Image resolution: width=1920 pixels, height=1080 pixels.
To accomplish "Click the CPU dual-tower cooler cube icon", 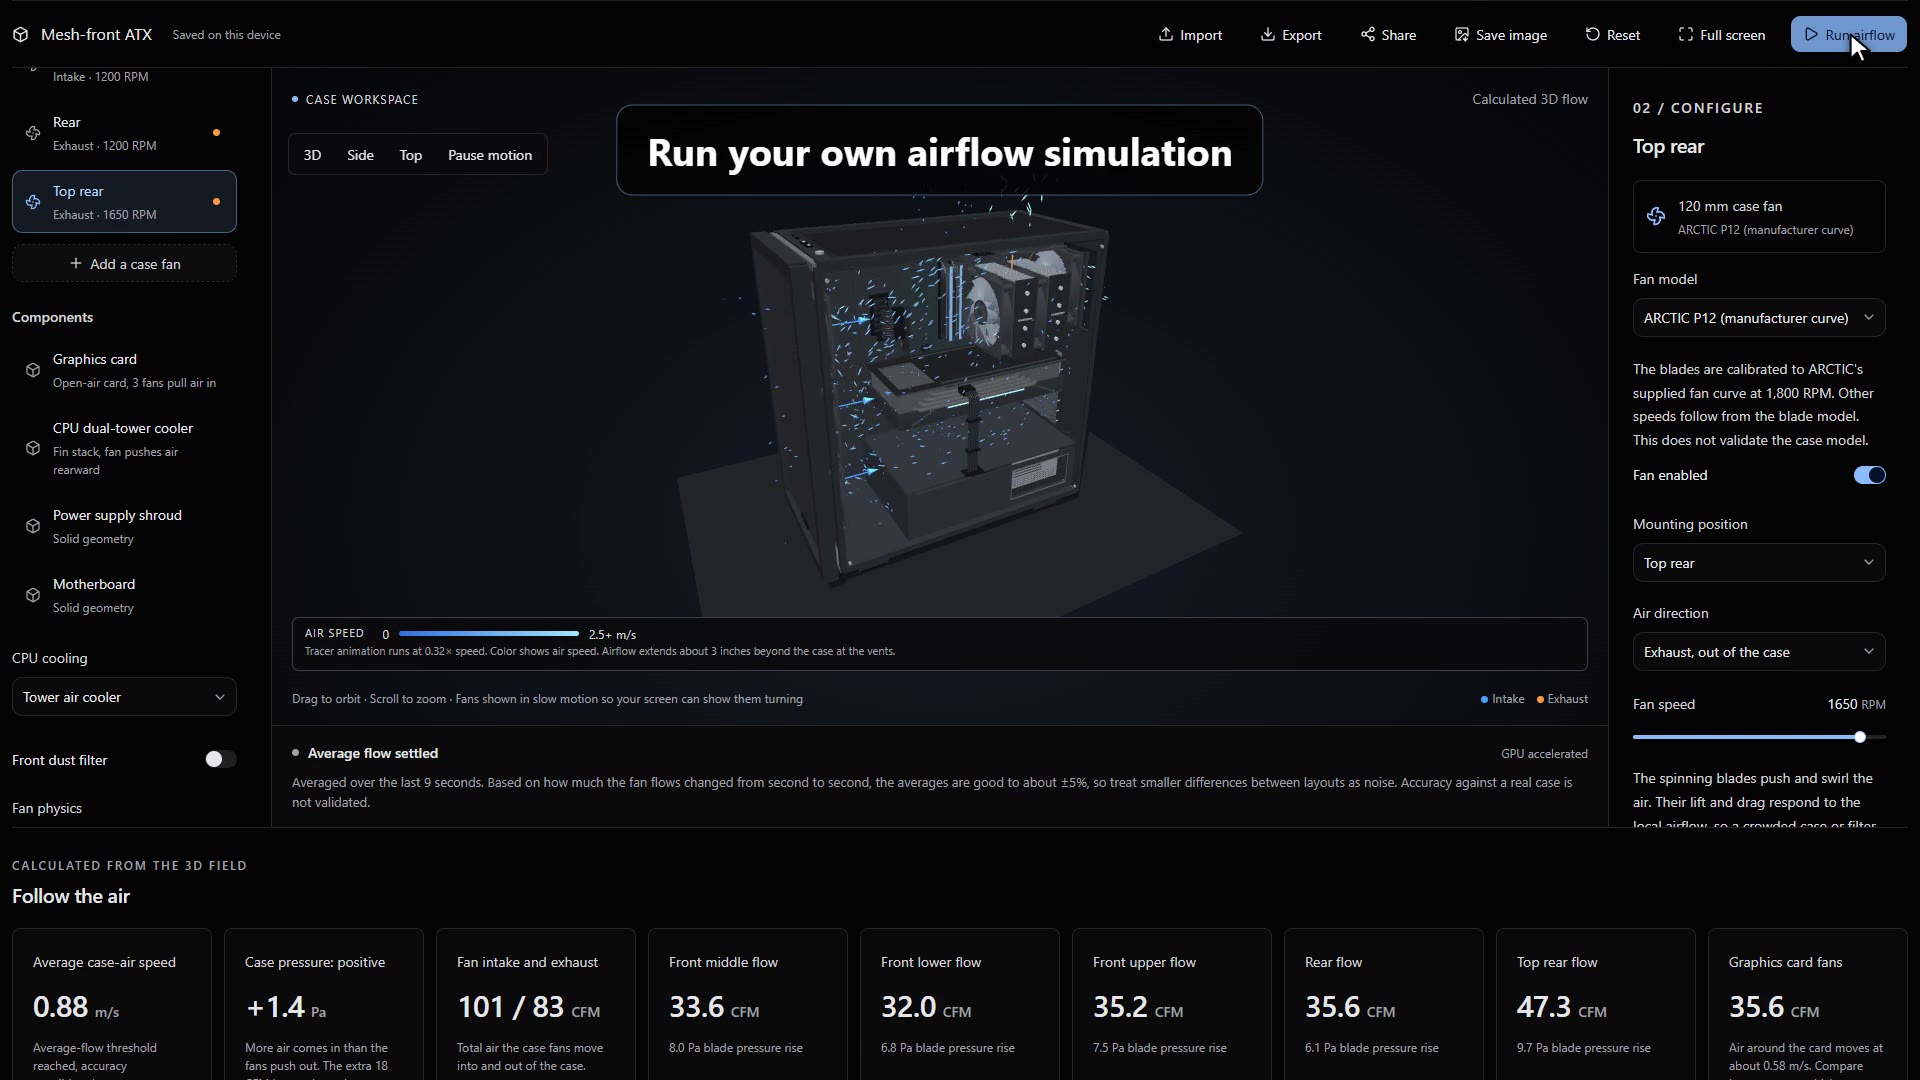I will (x=33, y=448).
